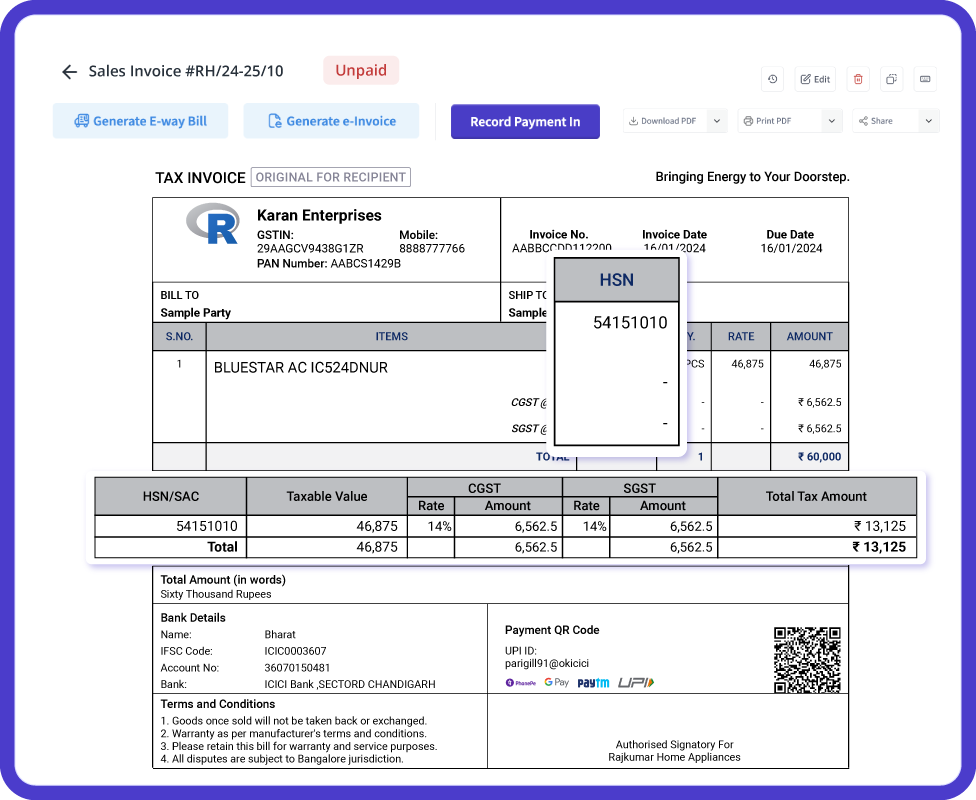Image resolution: width=976 pixels, height=800 pixels.
Task: Click the Share button
Action: coord(885,121)
